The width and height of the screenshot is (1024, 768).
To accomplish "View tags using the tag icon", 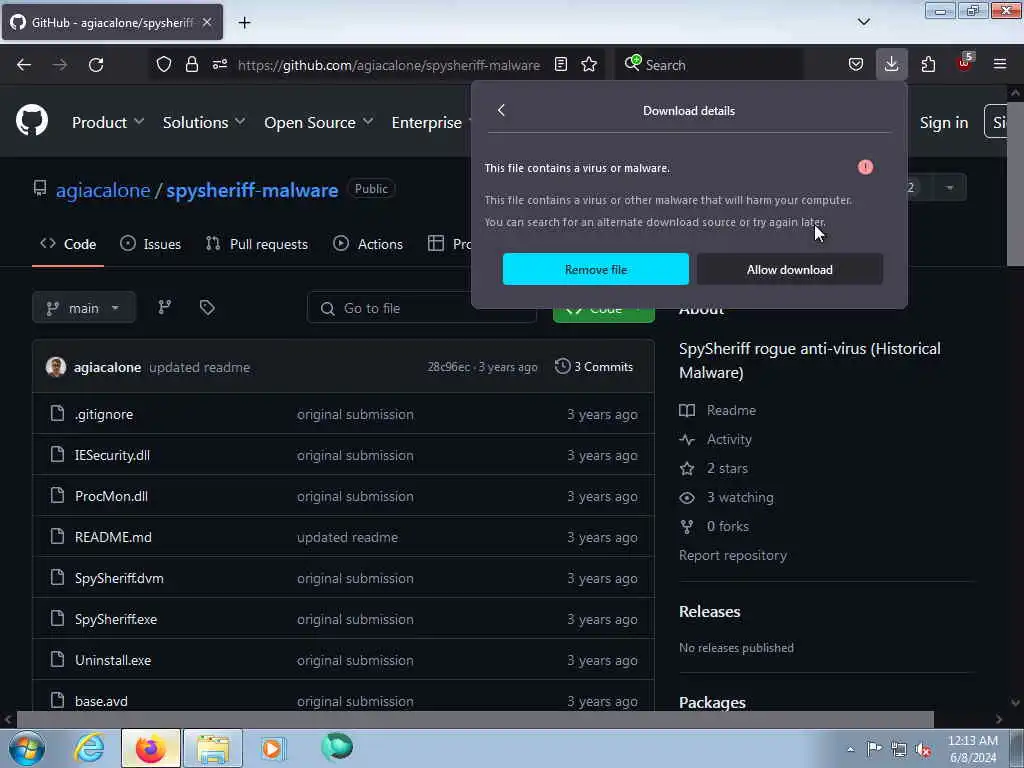I will click(x=207, y=307).
